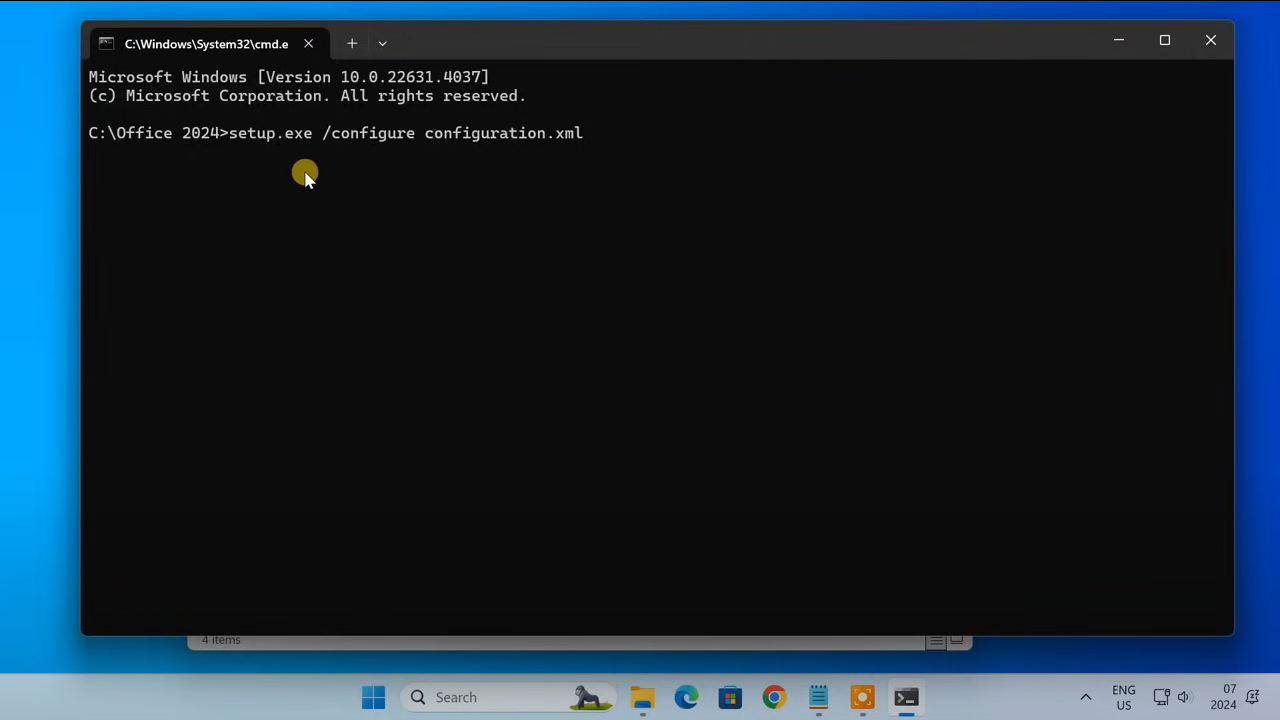This screenshot has height=720, width=1280.
Task: Expand the terminal profile dropdown
Action: [382, 44]
